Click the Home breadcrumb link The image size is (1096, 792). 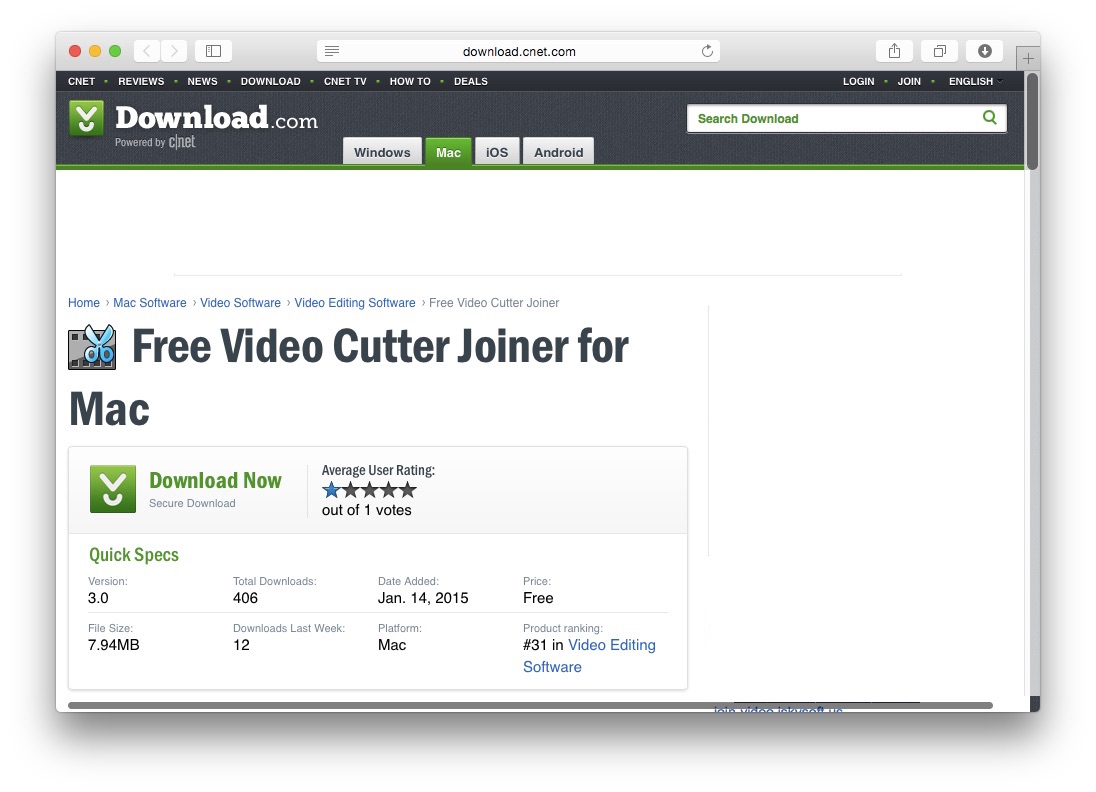pos(84,303)
